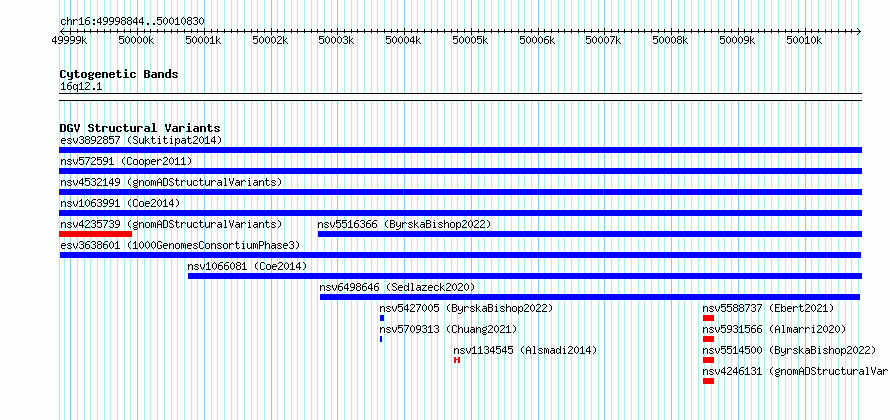Click the 50006k ruler mark

pyautogui.click(x=537, y=40)
